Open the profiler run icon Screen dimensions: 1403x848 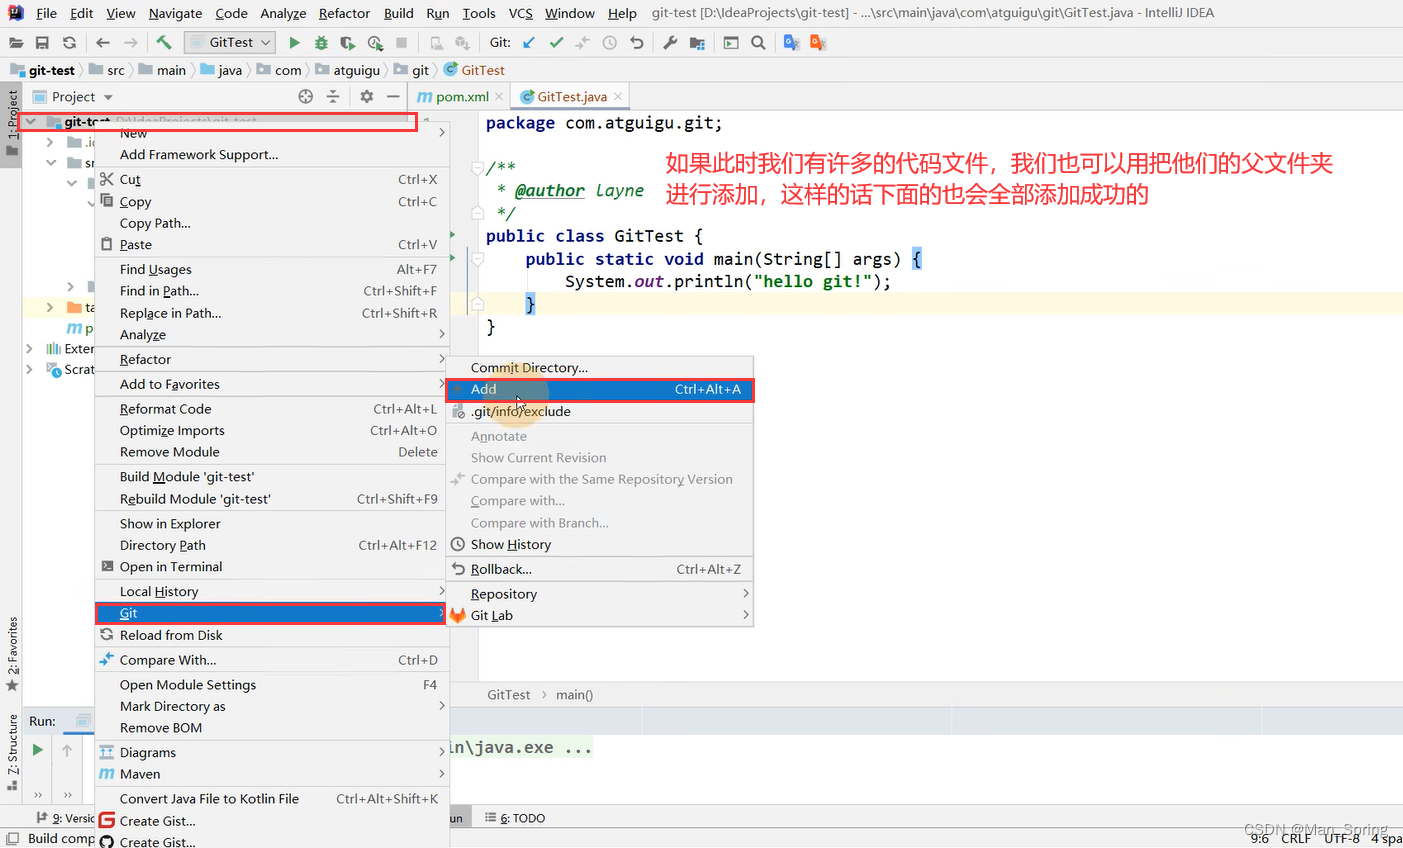pyautogui.click(x=375, y=43)
